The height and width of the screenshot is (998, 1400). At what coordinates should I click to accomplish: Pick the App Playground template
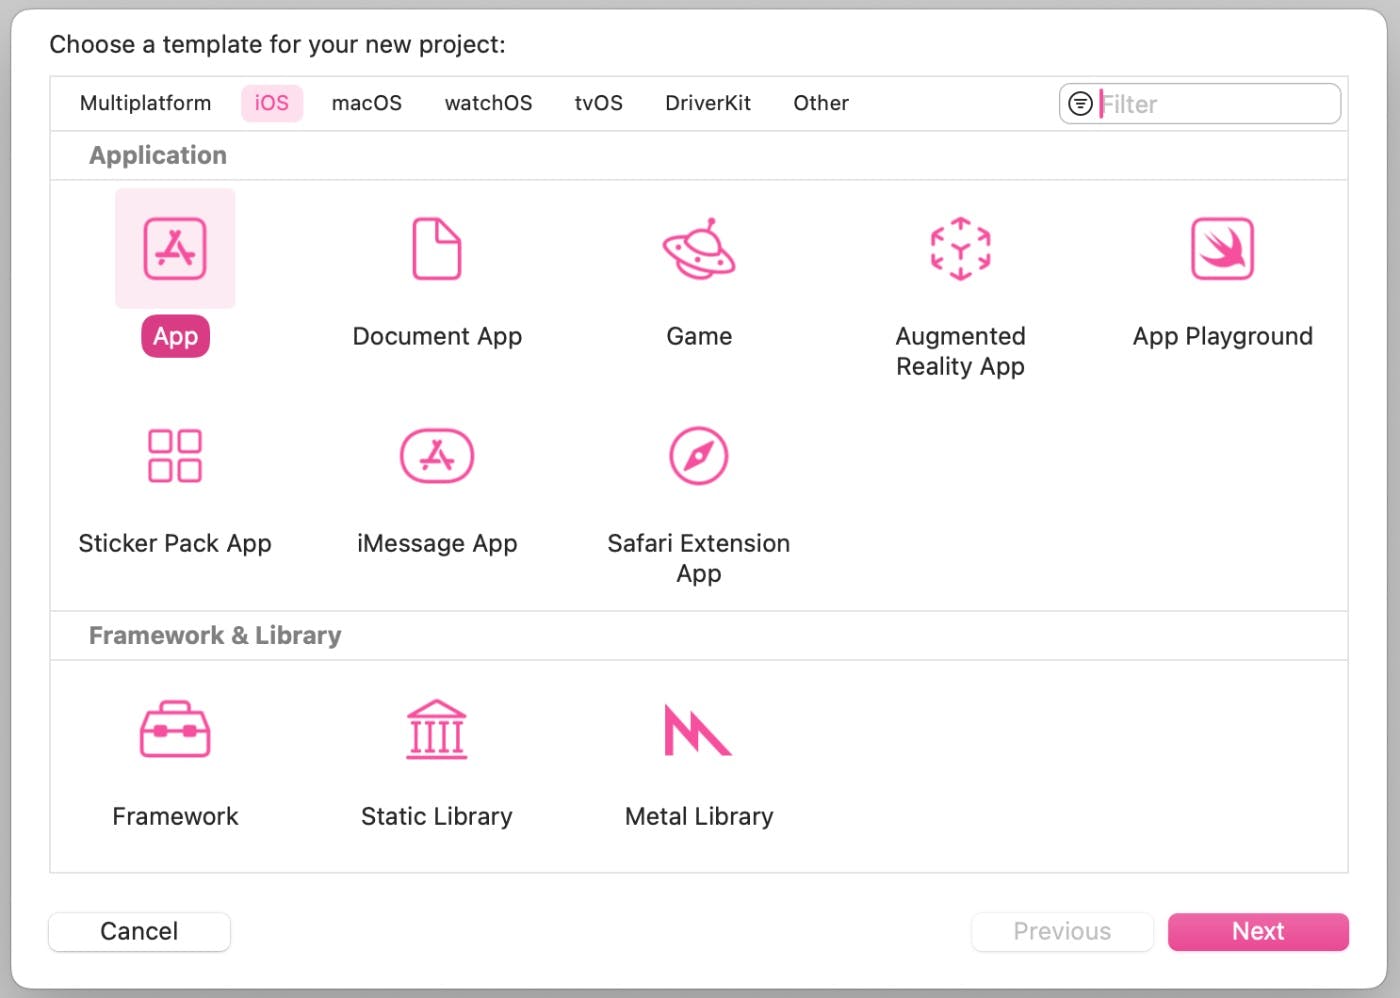click(1221, 270)
